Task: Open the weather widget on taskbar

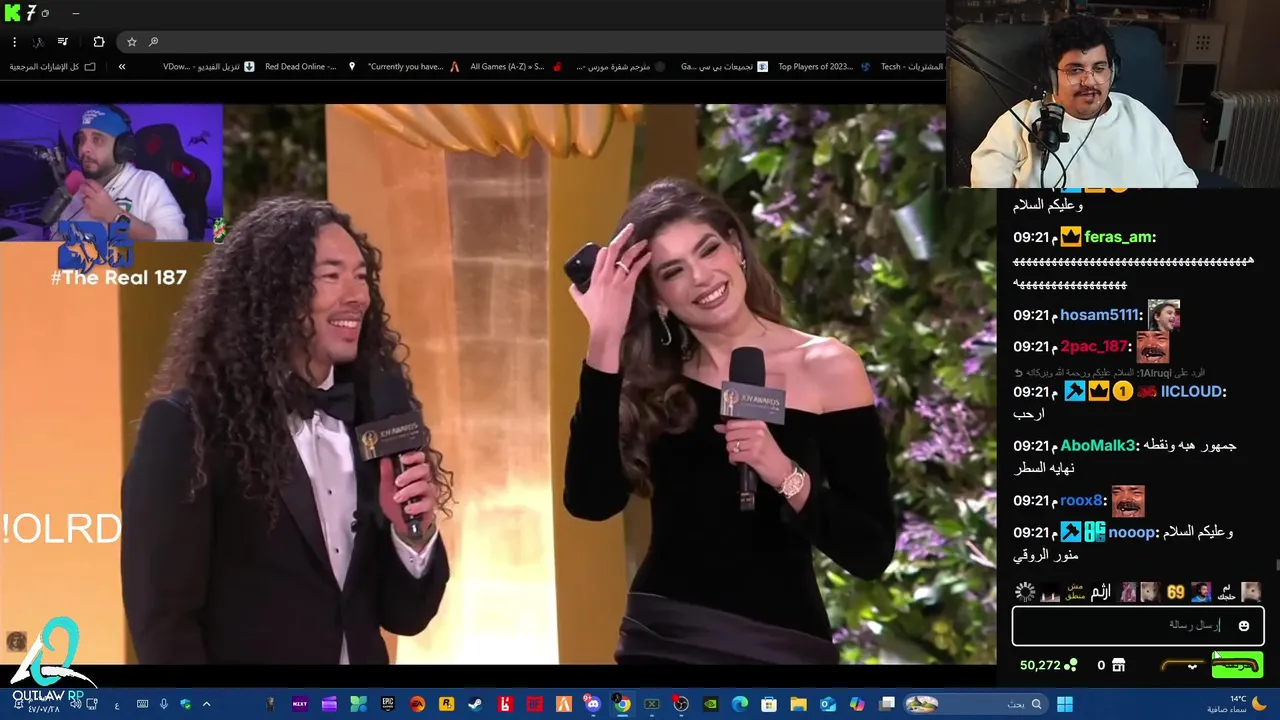Action: [1239, 704]
